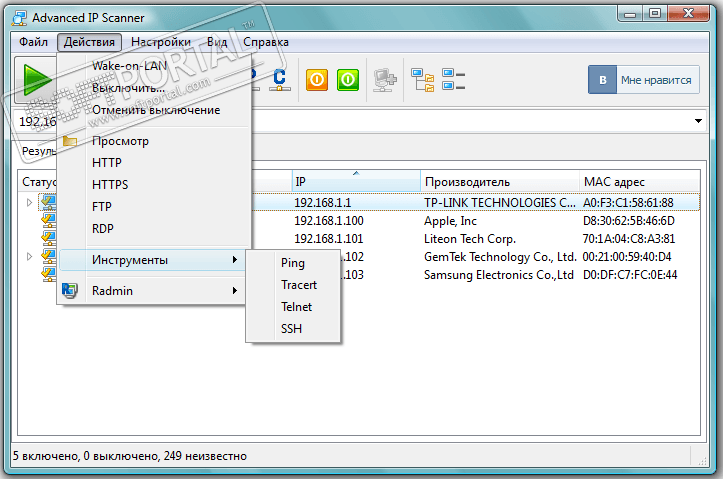Click the Мне нравится button
The width and height of the screenshot is (723, 479).
click(x=644, y=80)
